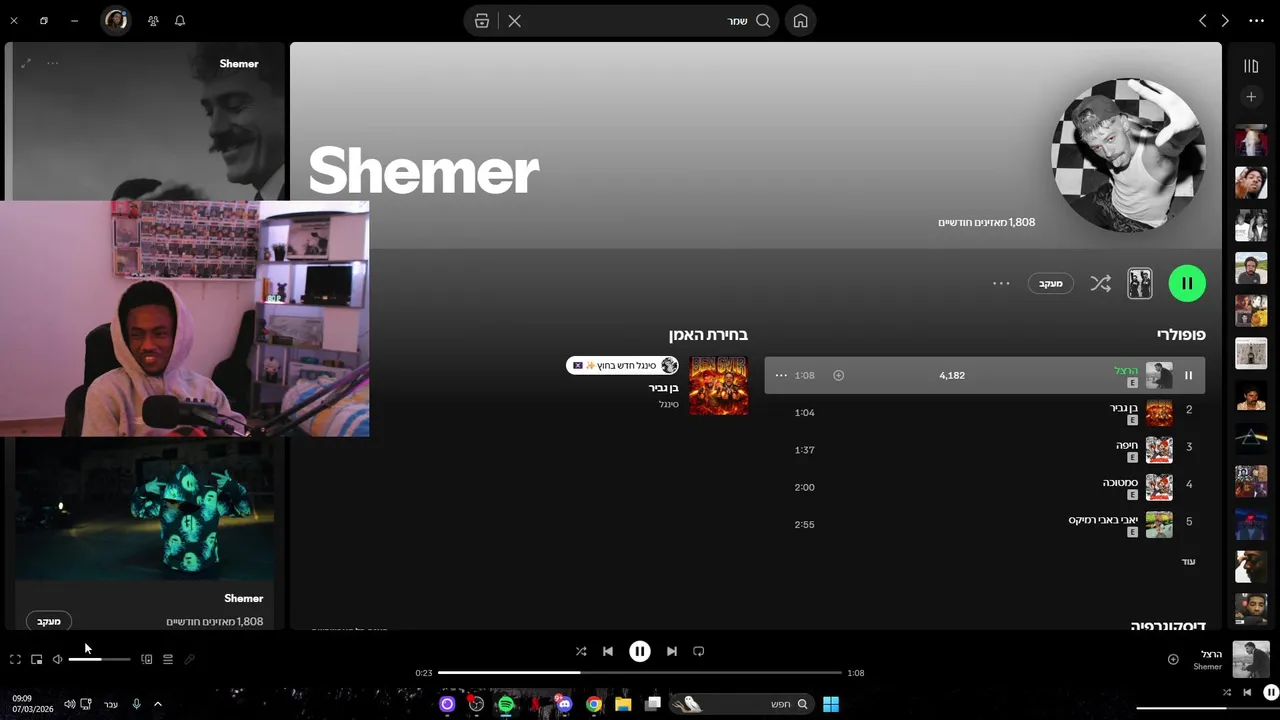The image size is (1280, 720).
Task: Select track 2 בן גביר
Action: pos(985,412)
